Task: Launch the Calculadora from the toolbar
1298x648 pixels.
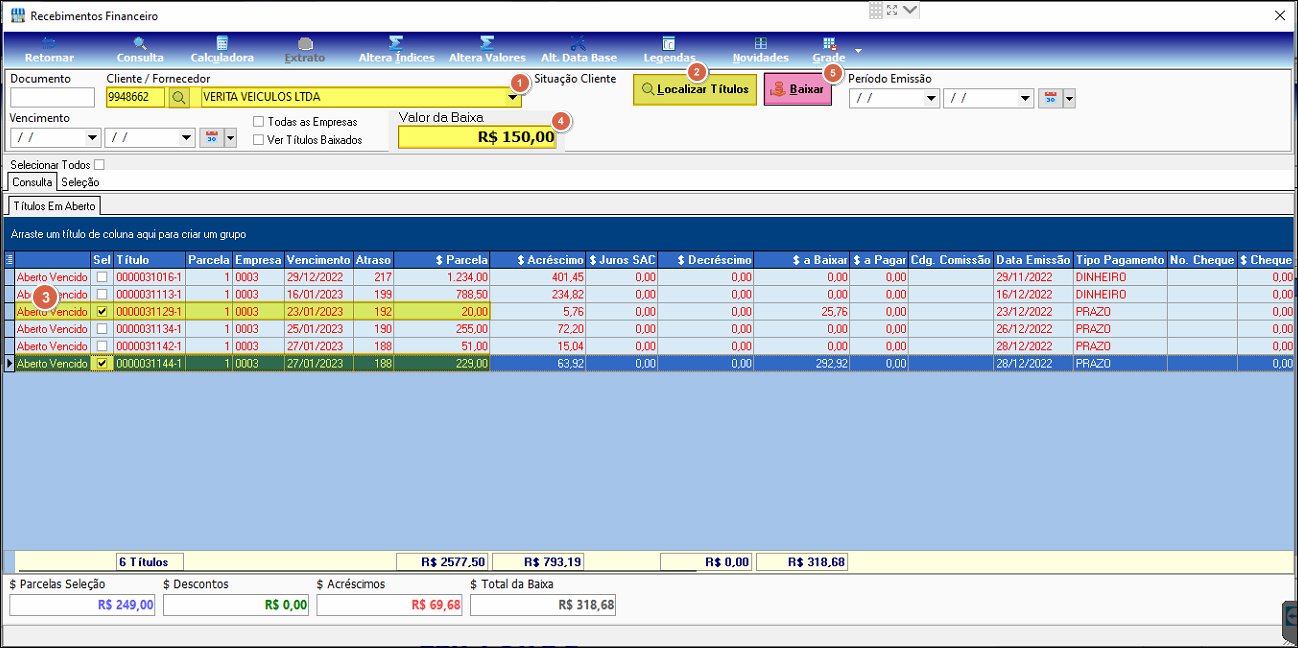Action: (x=222, y=49)
